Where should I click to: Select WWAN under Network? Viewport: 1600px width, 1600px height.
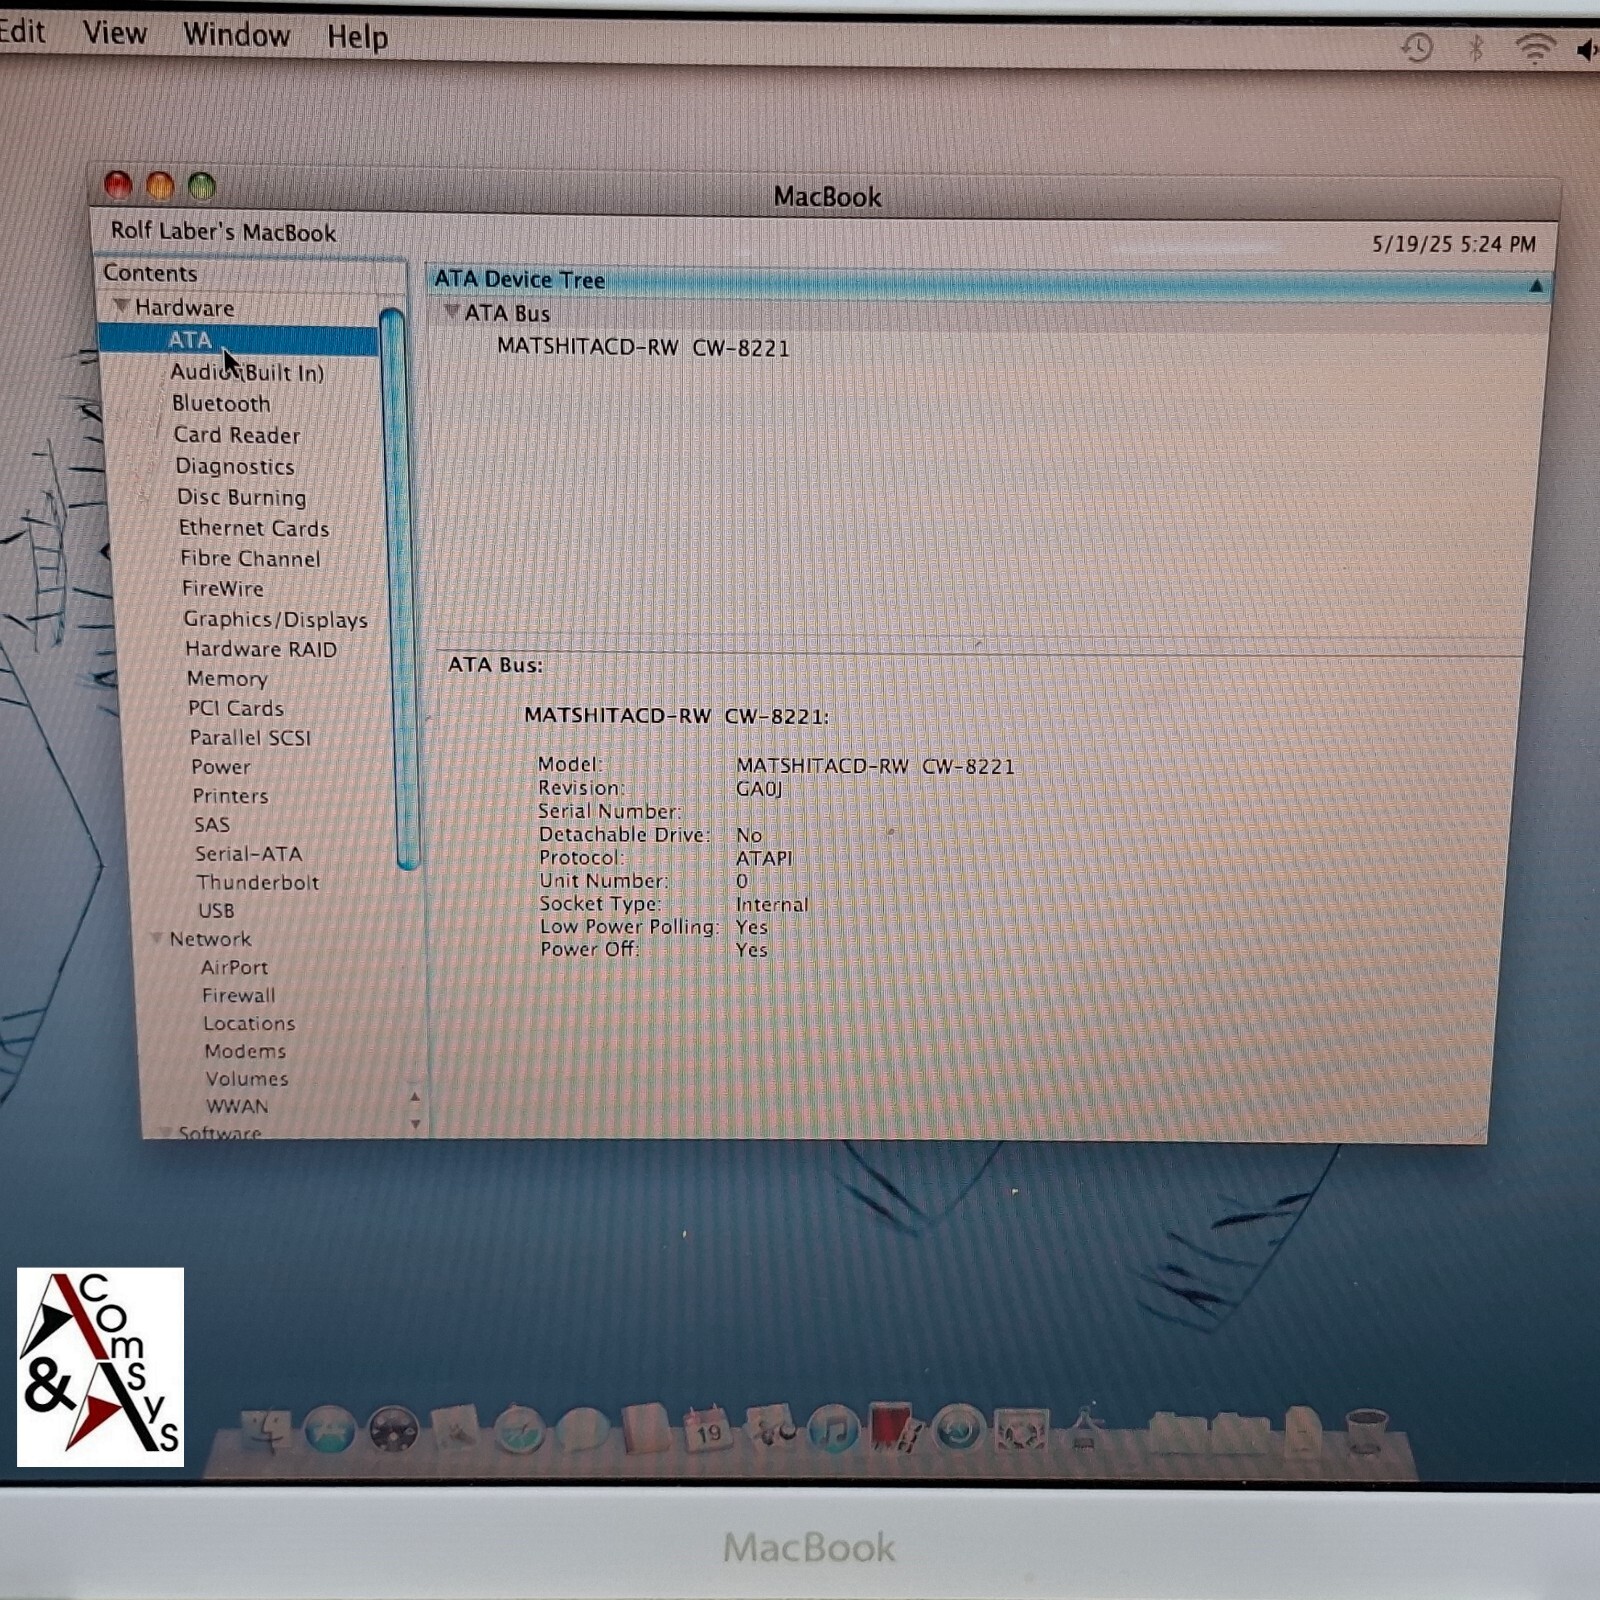[237, 1106]
